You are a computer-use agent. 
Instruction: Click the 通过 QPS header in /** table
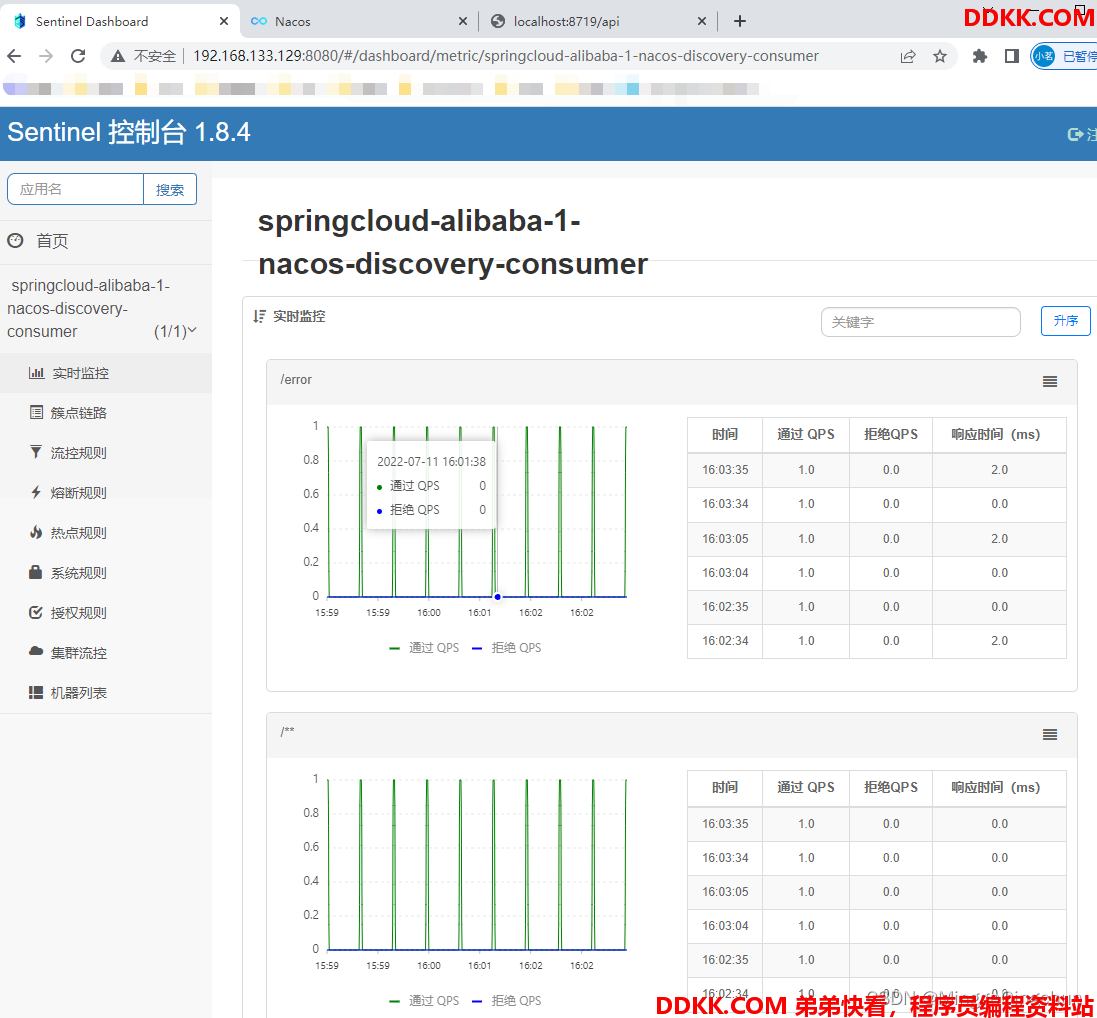point(806,788)
